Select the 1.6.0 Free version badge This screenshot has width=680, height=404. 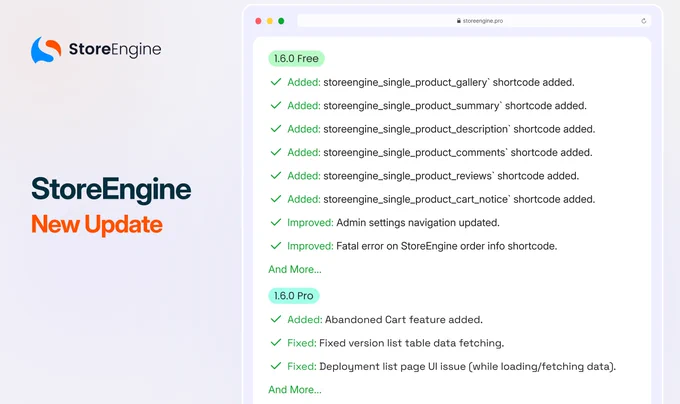[x=296, y=59]
